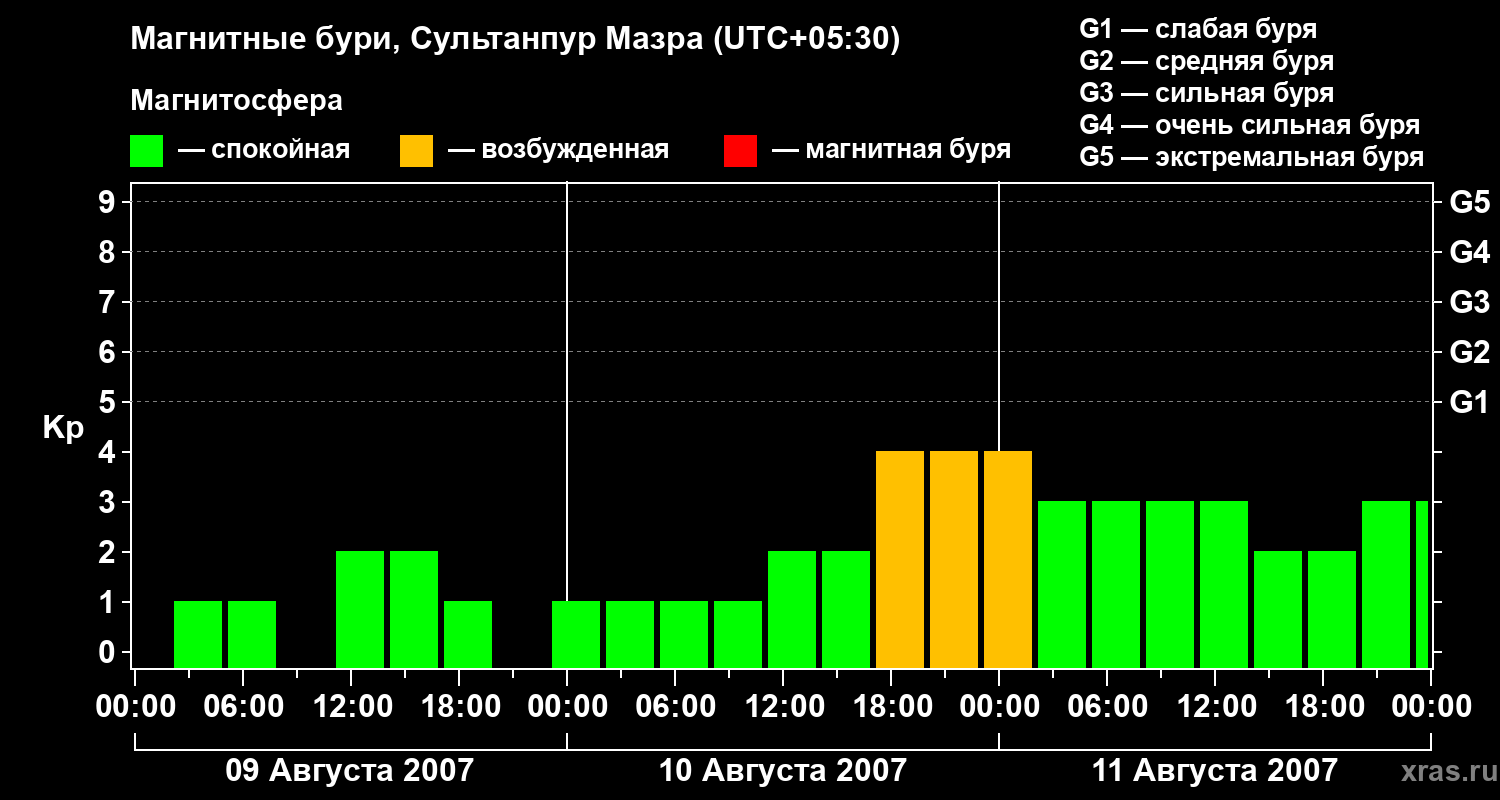1500x800 pixels.
Task: Click the 12:00 time label above '11 Августа 2007'
Action: [1215, 707]
